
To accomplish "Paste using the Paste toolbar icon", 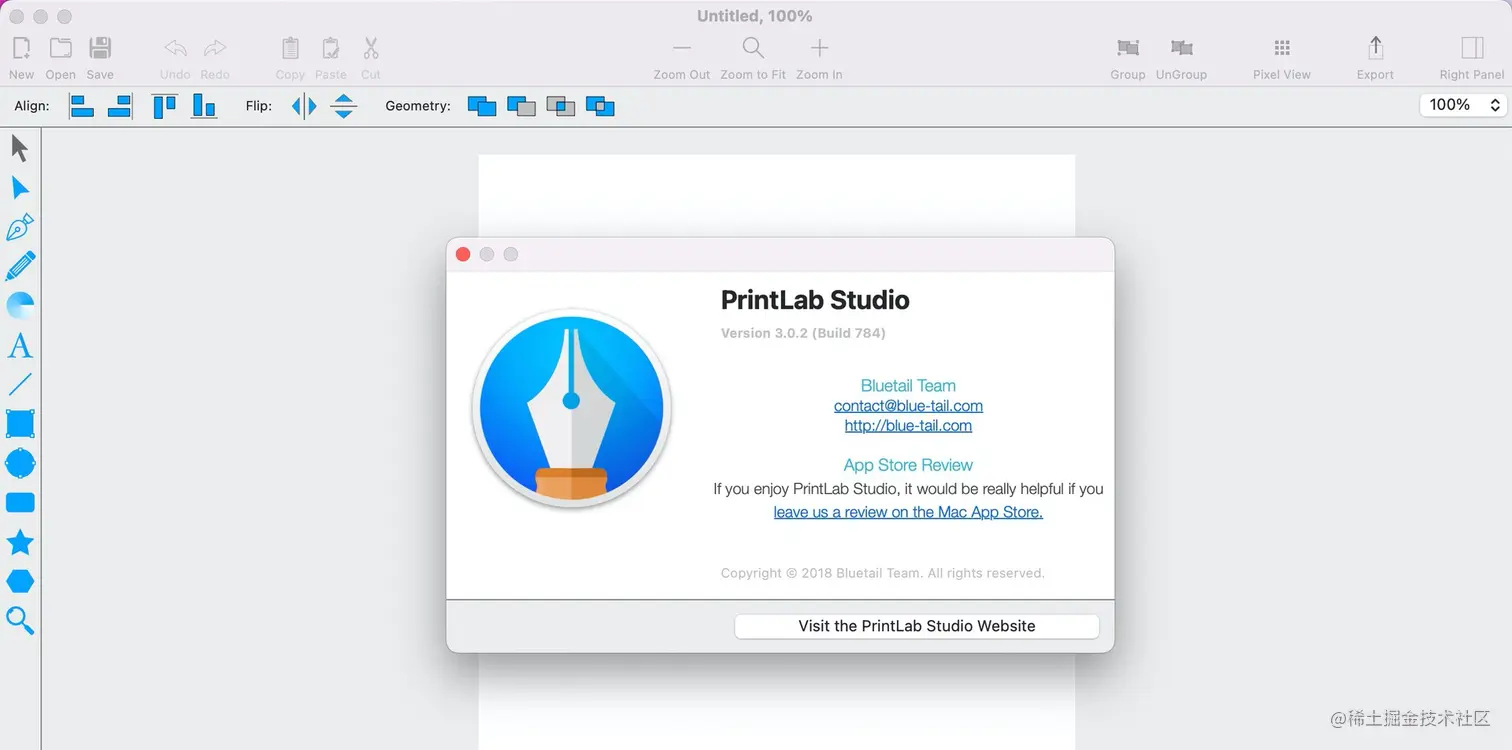I will click(330, 48).
